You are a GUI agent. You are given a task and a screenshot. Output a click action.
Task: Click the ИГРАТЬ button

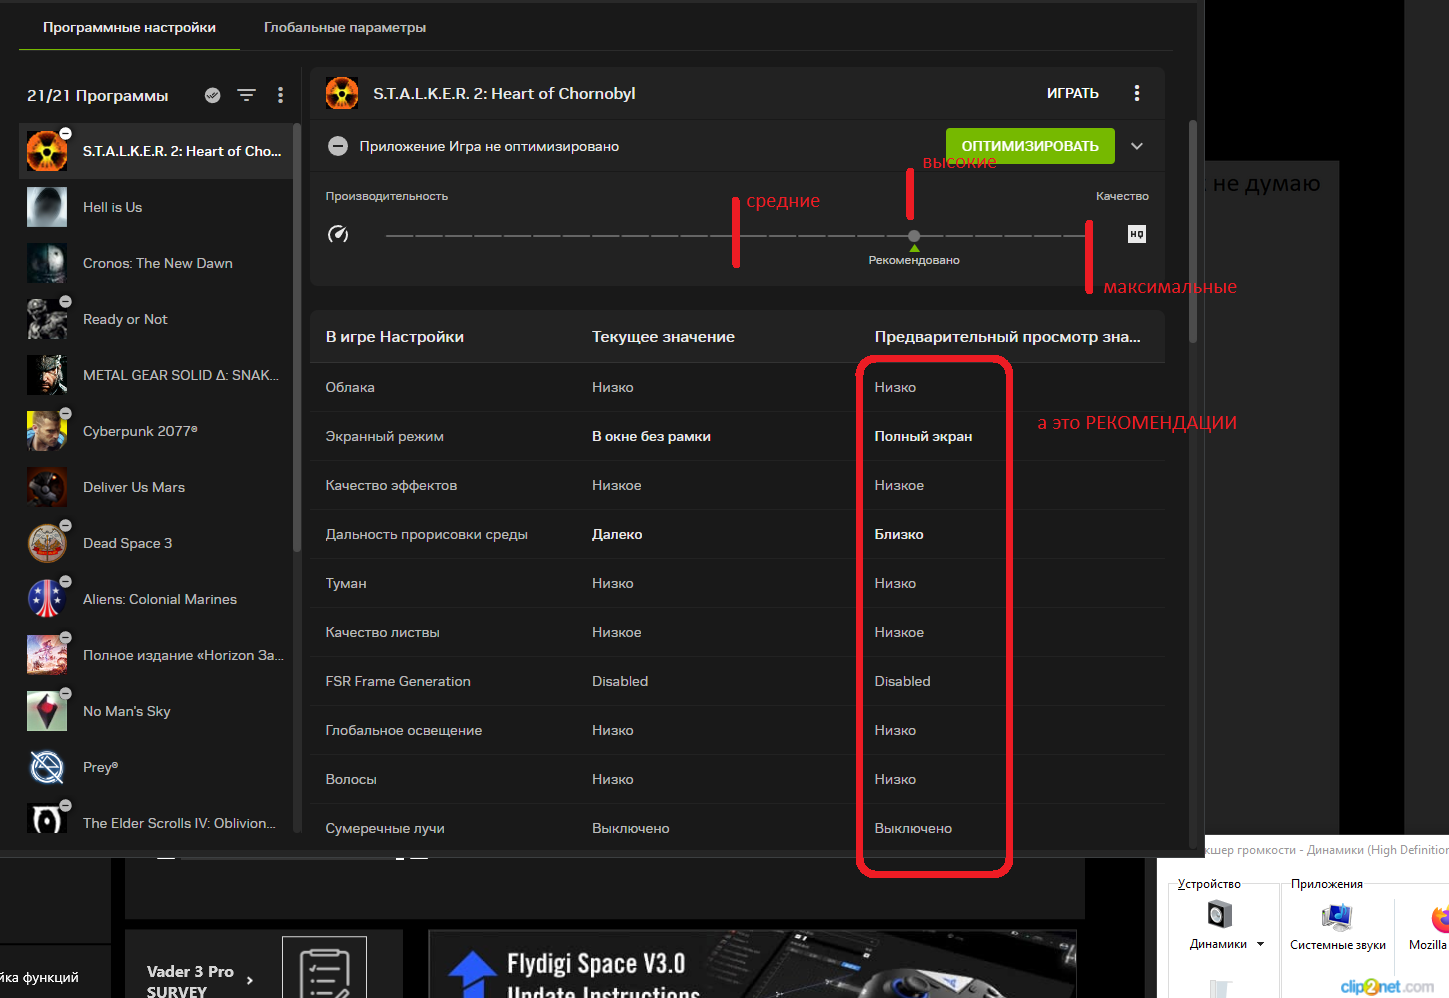click(1073, 93)
